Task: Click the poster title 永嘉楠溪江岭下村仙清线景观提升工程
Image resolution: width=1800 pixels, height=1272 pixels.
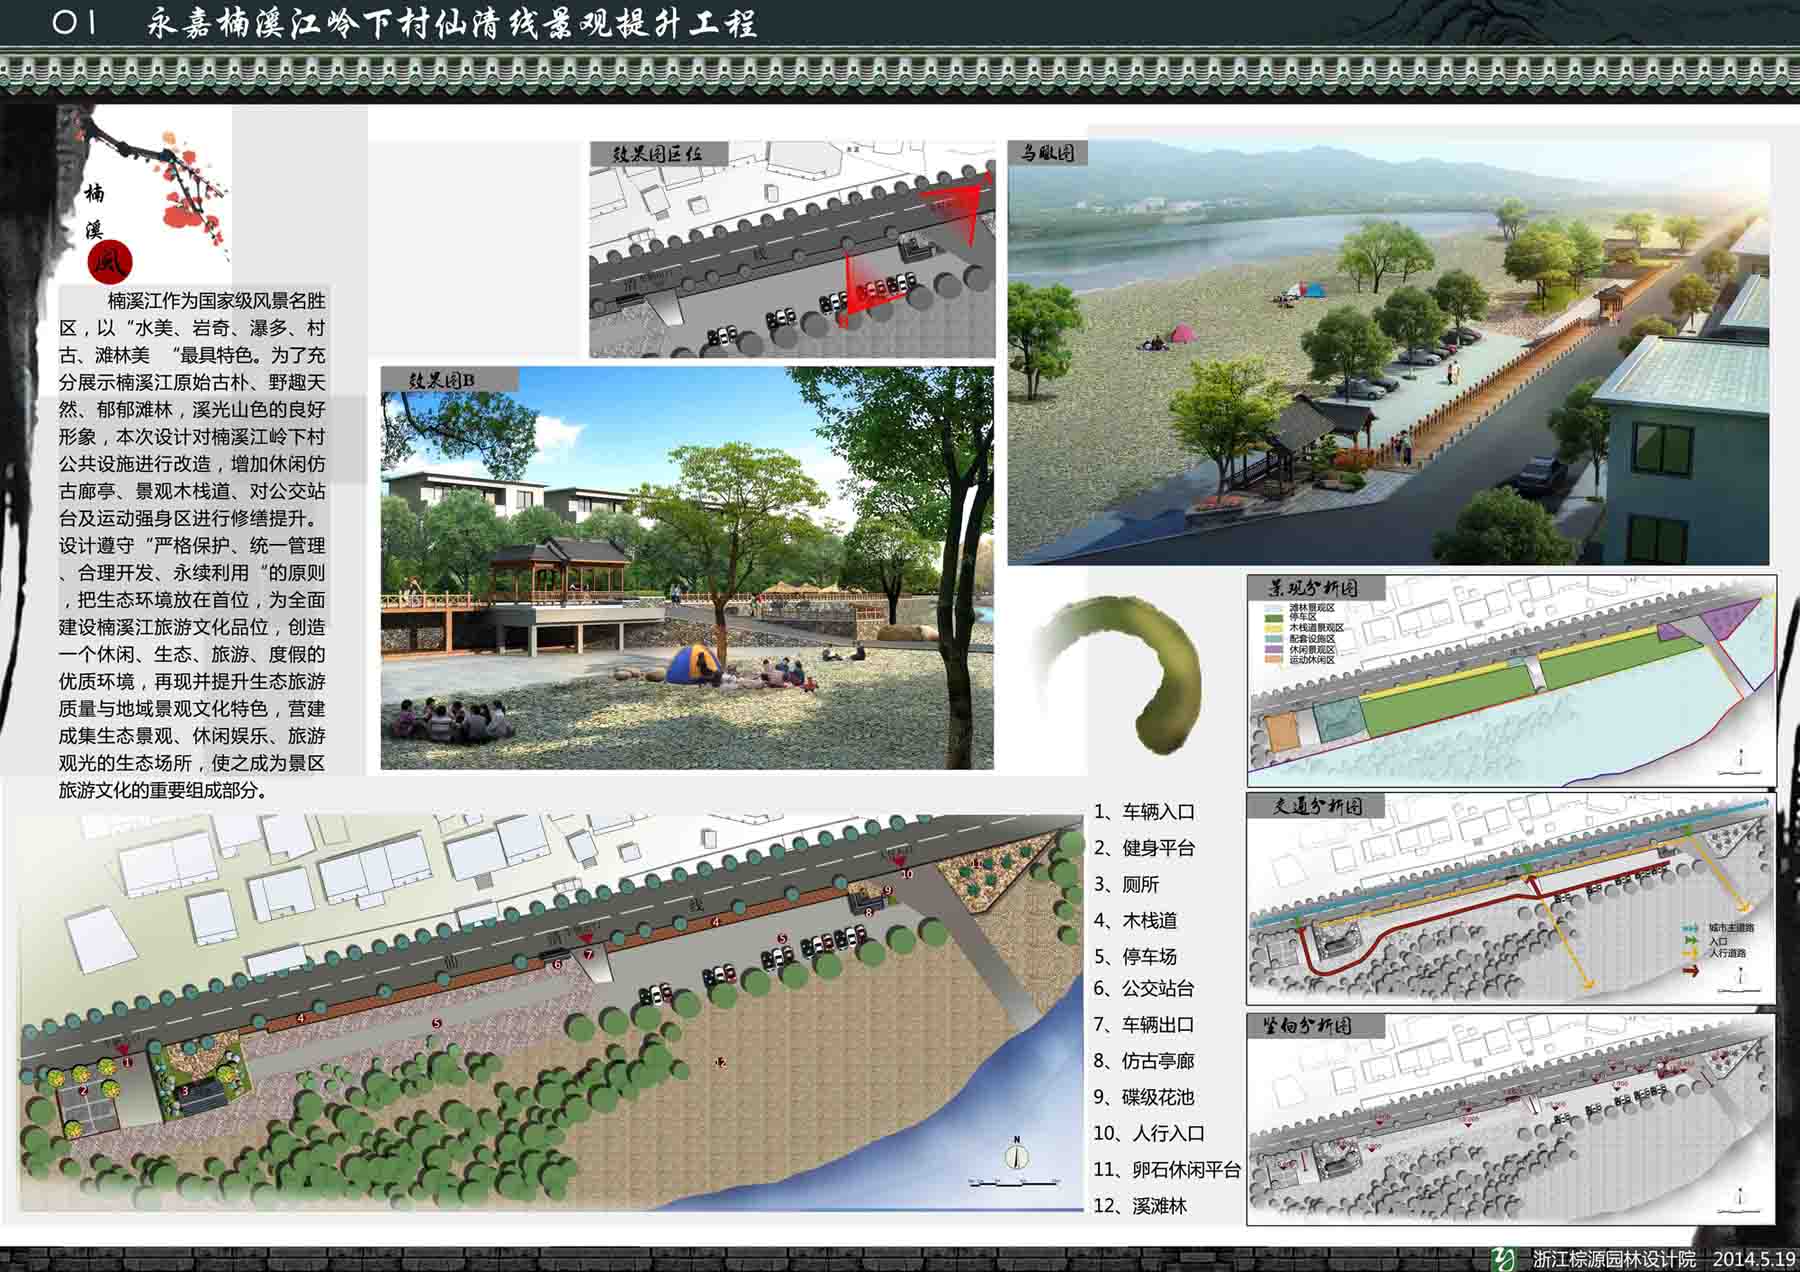Action: coord(451,23)
